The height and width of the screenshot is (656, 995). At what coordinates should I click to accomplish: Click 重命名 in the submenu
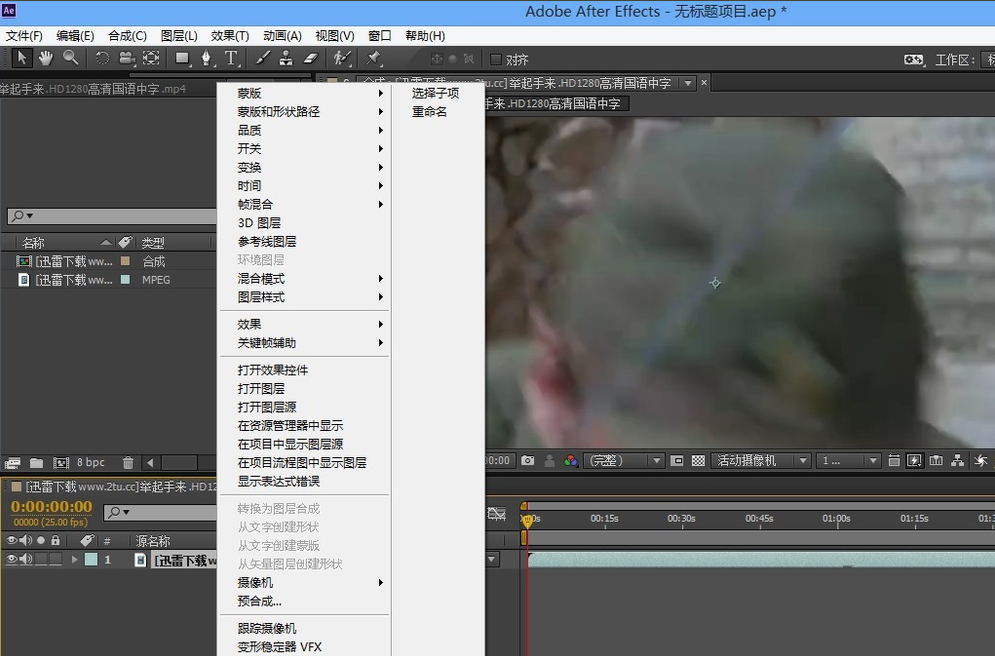click(x=430, y=112)
